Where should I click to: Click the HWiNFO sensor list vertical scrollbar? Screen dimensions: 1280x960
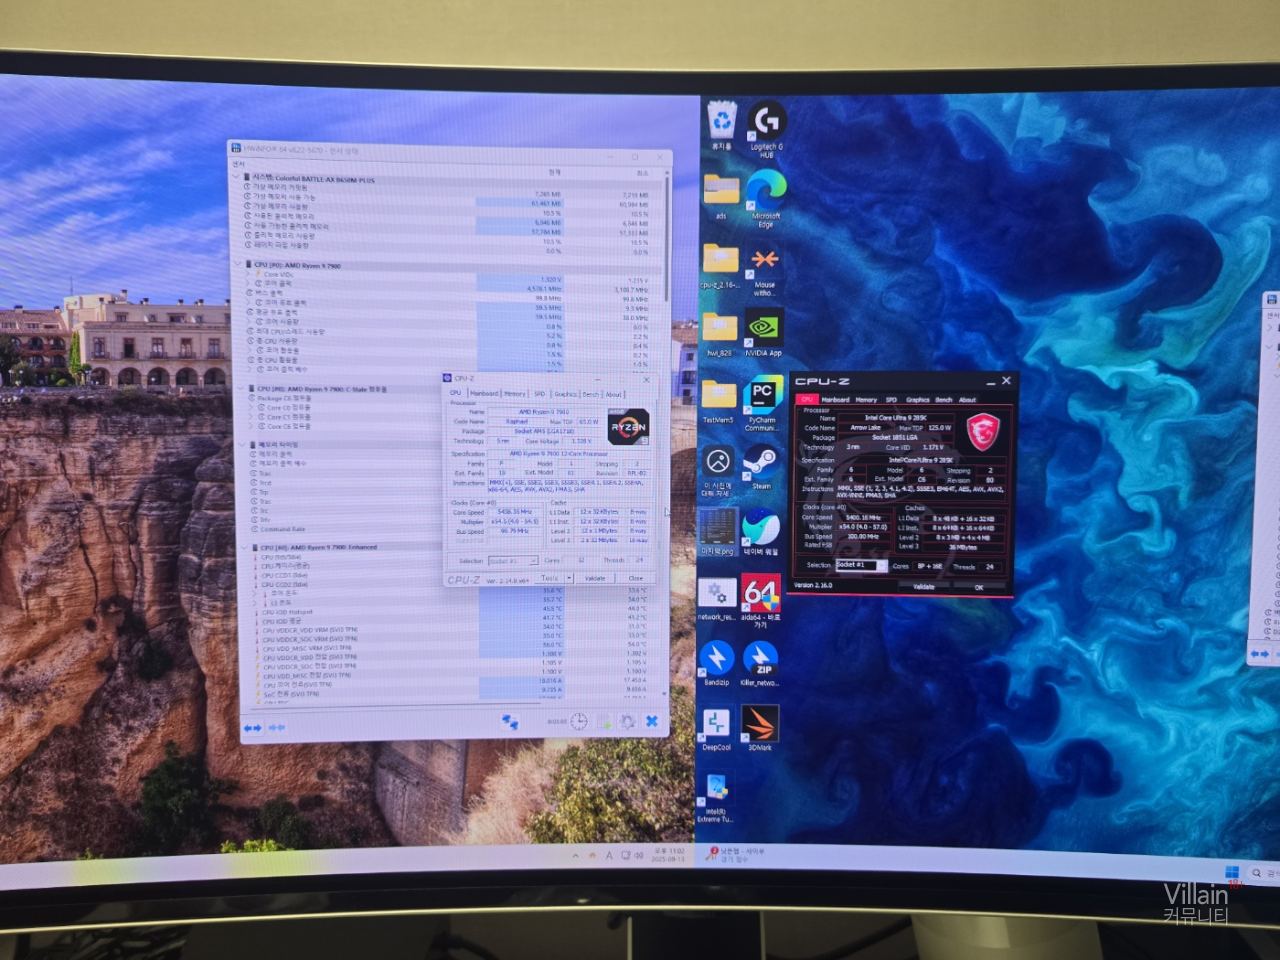(x=666, y=240)
